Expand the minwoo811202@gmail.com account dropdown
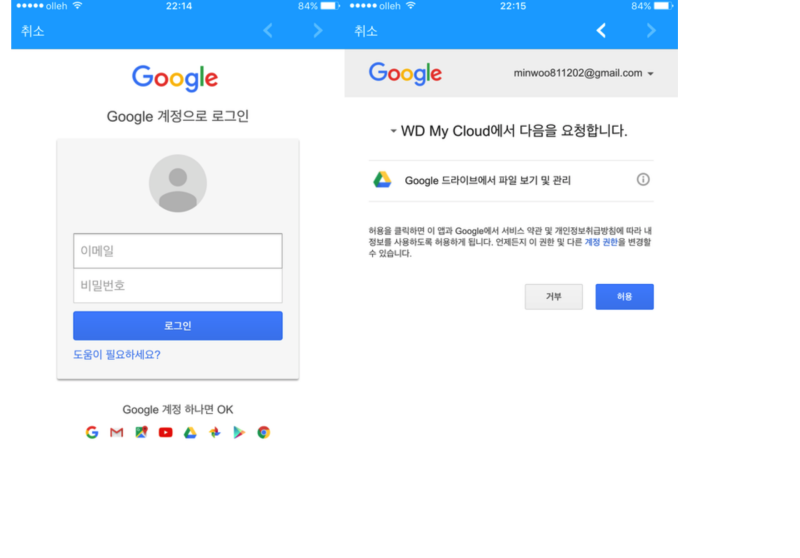Image resolution: width=800 pixels, height=558 pixels. [651, 74]
